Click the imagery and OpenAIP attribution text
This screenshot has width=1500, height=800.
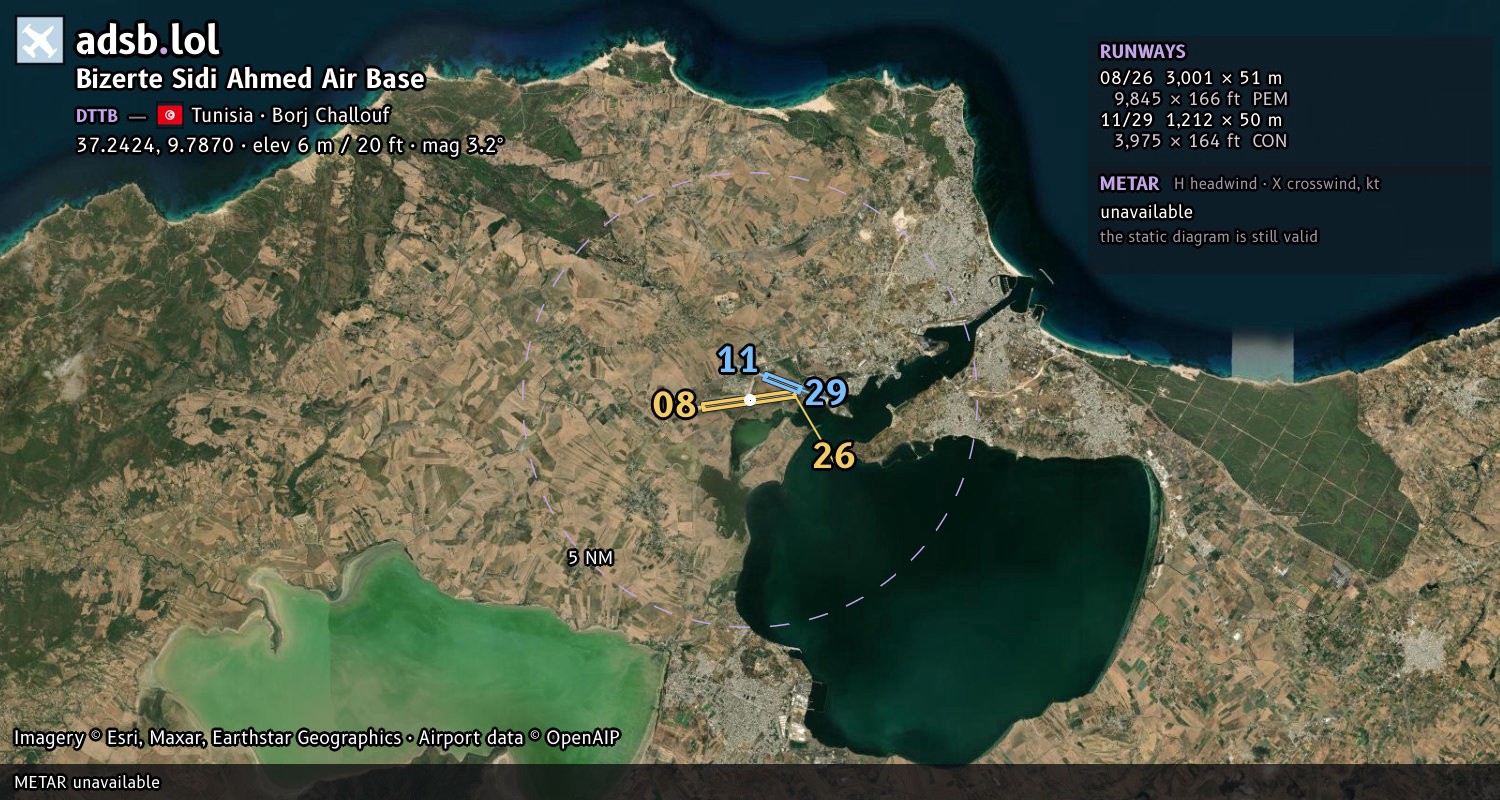pos(317,738)
